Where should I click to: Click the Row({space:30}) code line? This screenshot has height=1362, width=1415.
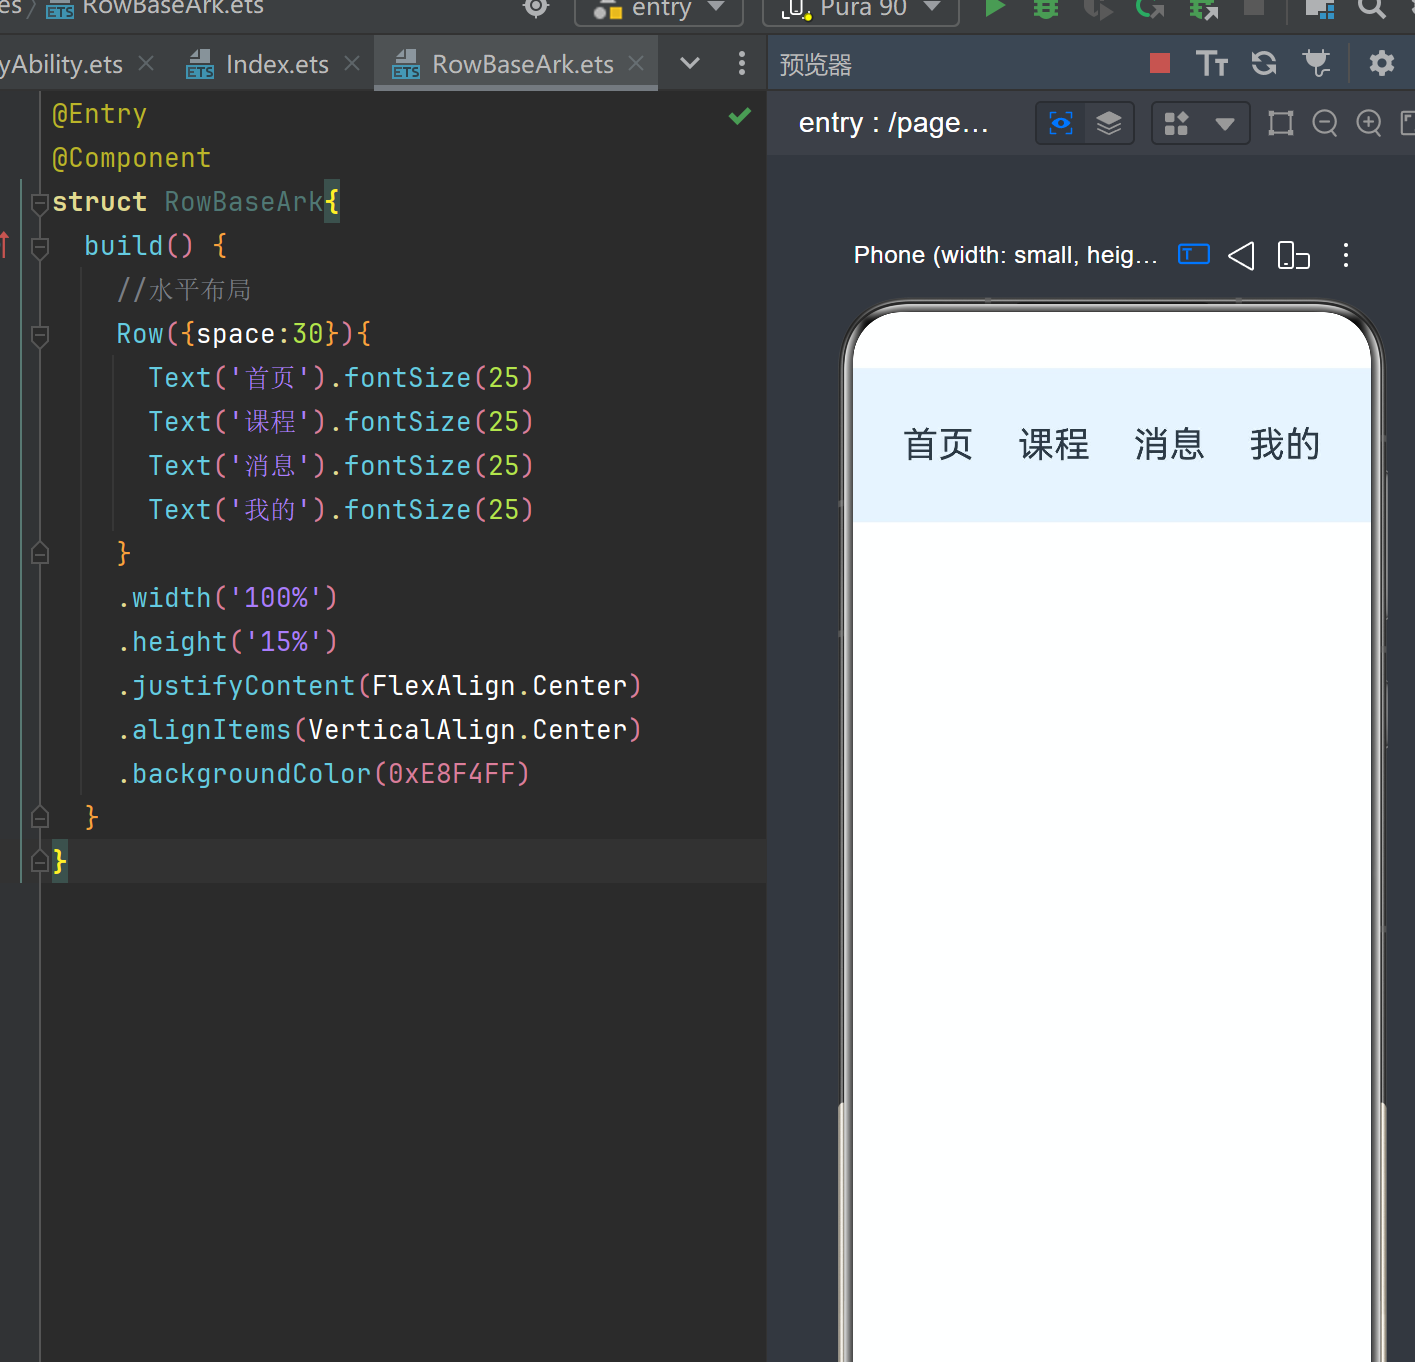click(x=243, y=334)
